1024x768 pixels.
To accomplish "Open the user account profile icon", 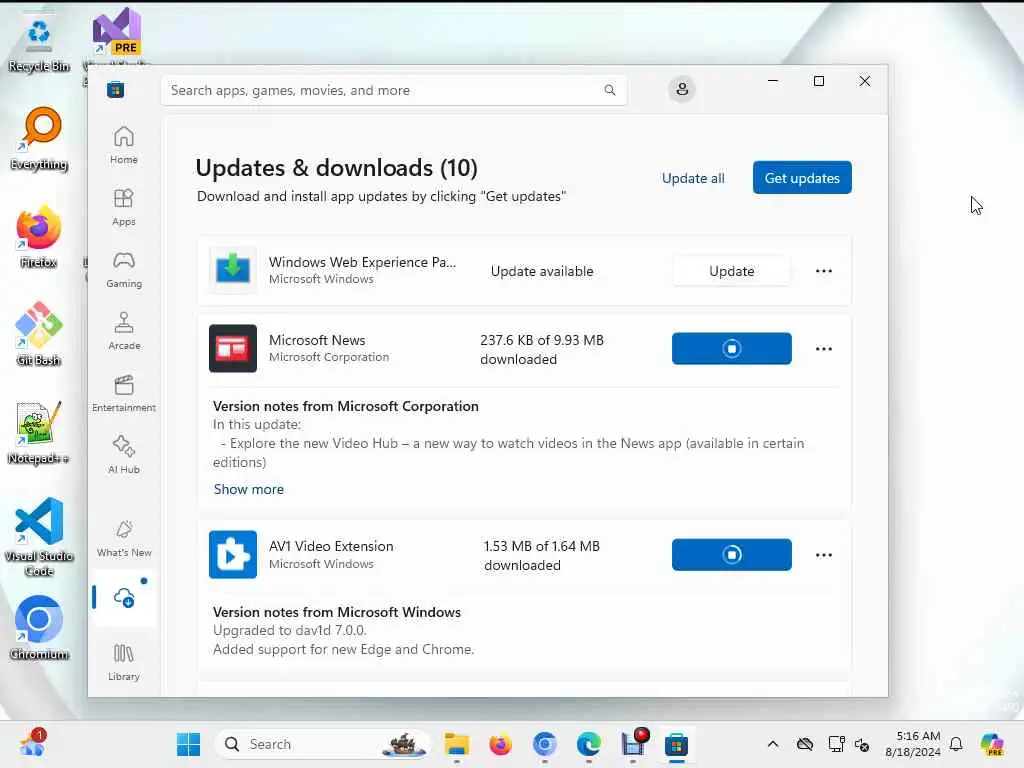I will pyautogui.click(x=682, y=89).
